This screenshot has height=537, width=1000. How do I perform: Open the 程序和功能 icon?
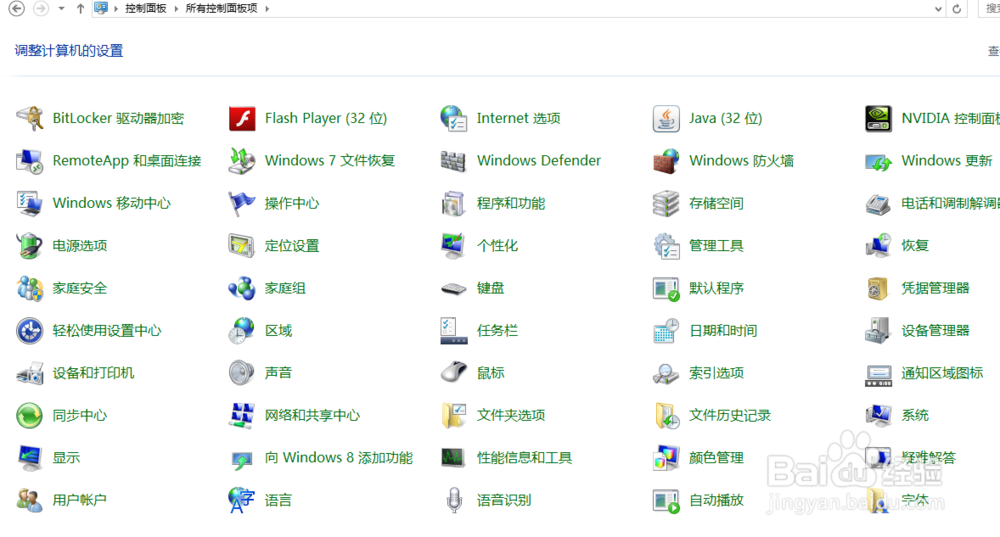coord(453,203)
